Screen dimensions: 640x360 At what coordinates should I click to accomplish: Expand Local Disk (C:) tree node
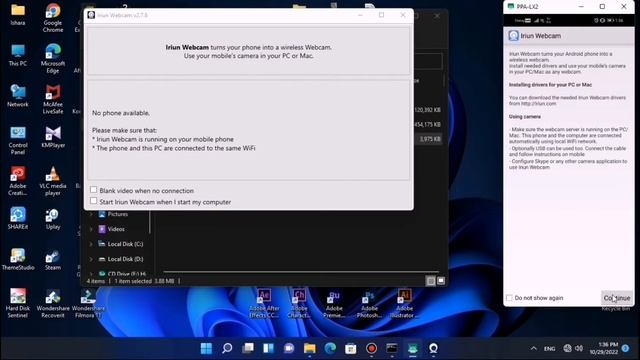(91, 244)
